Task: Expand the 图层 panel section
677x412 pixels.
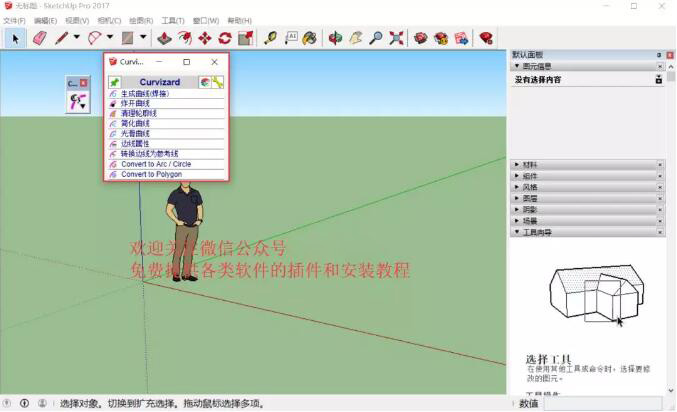Action: pyautogui.click(x=516, y=198)
